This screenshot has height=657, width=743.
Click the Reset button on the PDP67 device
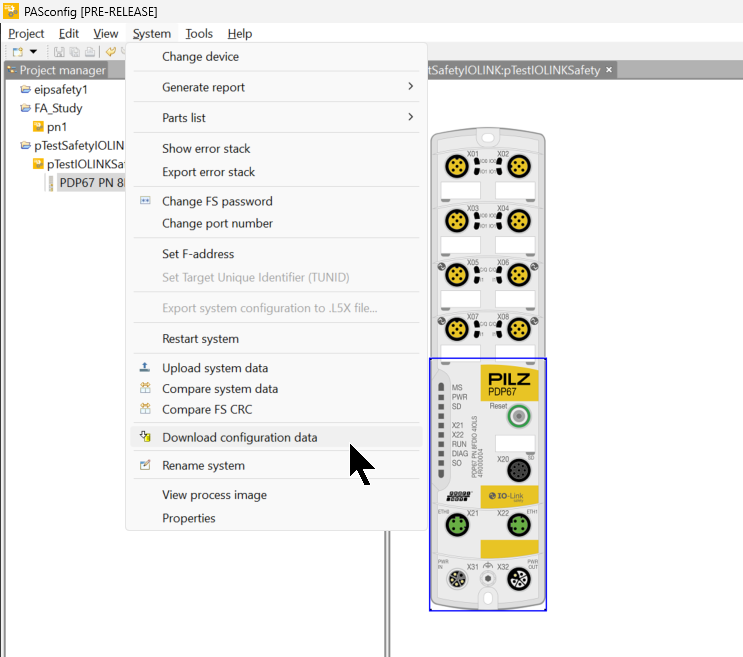click(x=519, y=416)
